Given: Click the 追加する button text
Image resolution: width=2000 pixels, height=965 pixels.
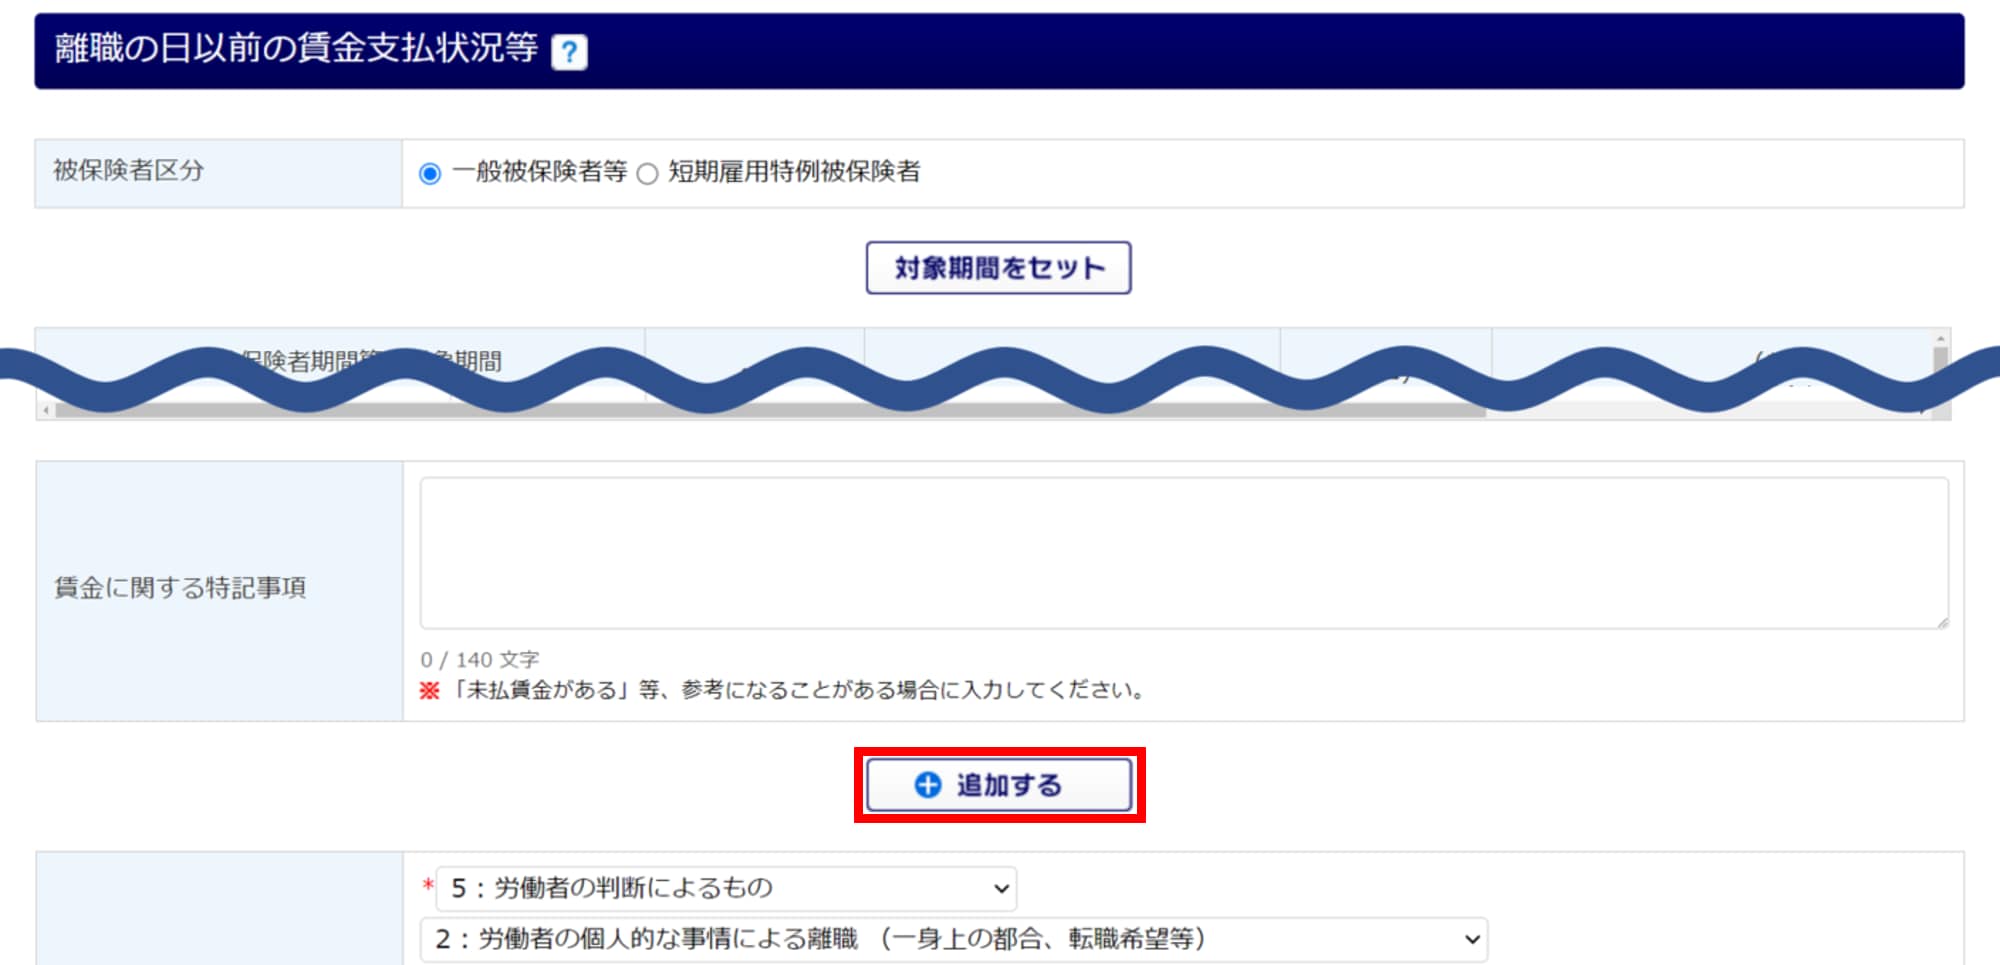Looking at the screenshot, I should (1008, 785).
